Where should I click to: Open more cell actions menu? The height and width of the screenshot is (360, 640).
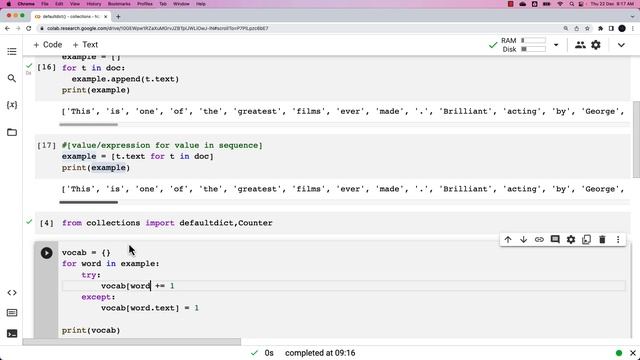point(618,240)
